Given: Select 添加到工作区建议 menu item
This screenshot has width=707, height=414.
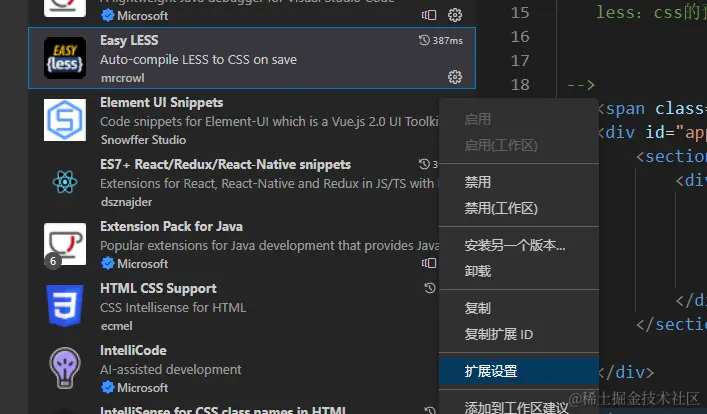Looking at the screenshot, I should click(x=519, y=407).
